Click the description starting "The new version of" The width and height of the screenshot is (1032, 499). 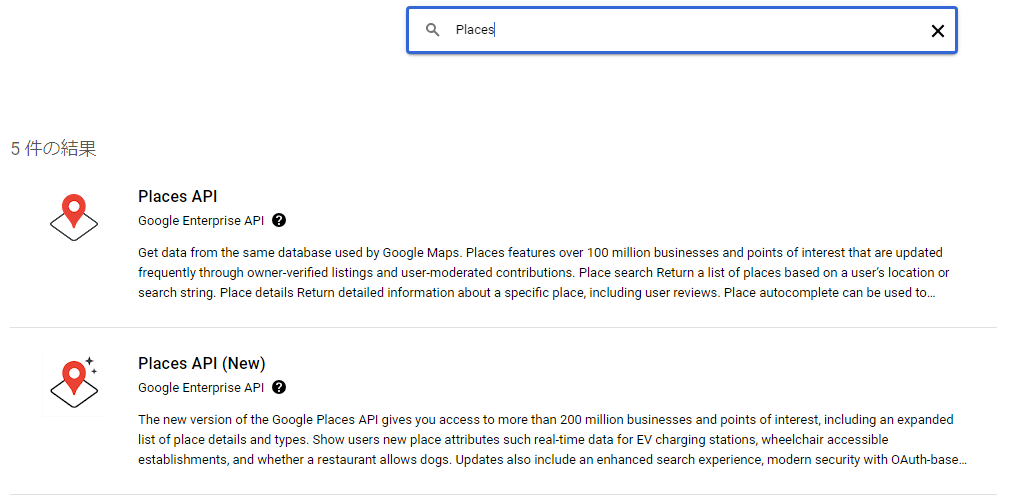tap(550, 439)
